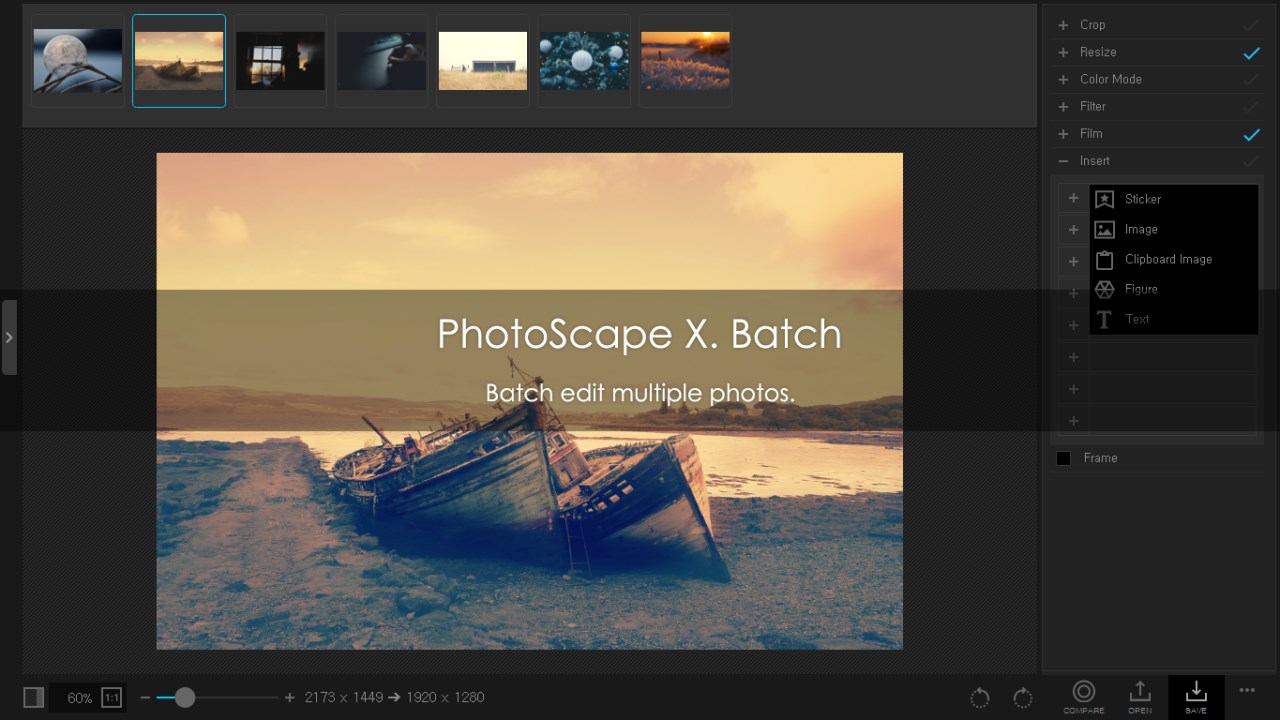Set zoom to 1:1 actual size
The width and height of the screenshot is (1280, 720).
click(x=111, y=698)
